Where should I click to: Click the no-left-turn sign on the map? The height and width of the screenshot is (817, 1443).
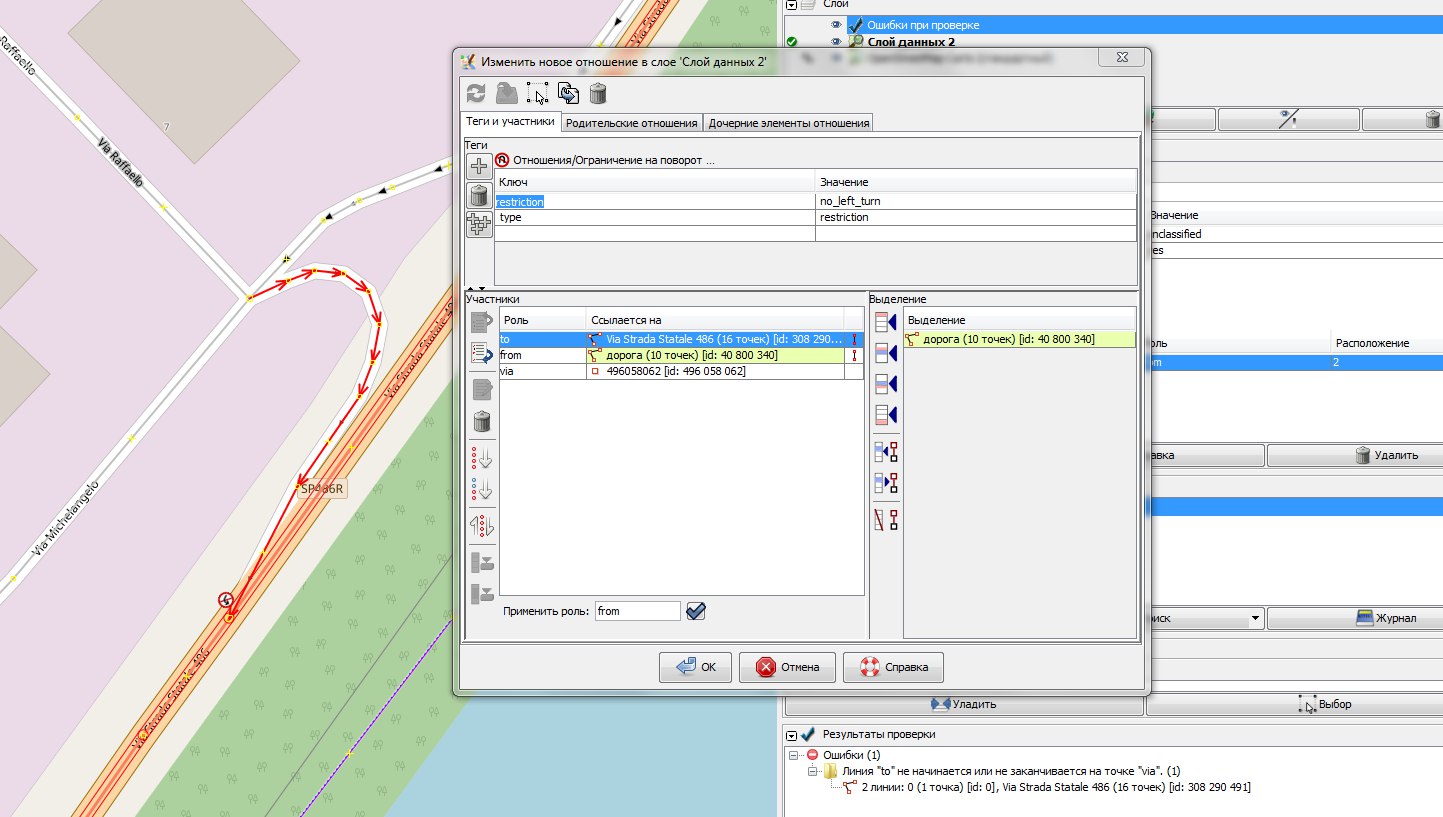(x=227, y=600)
